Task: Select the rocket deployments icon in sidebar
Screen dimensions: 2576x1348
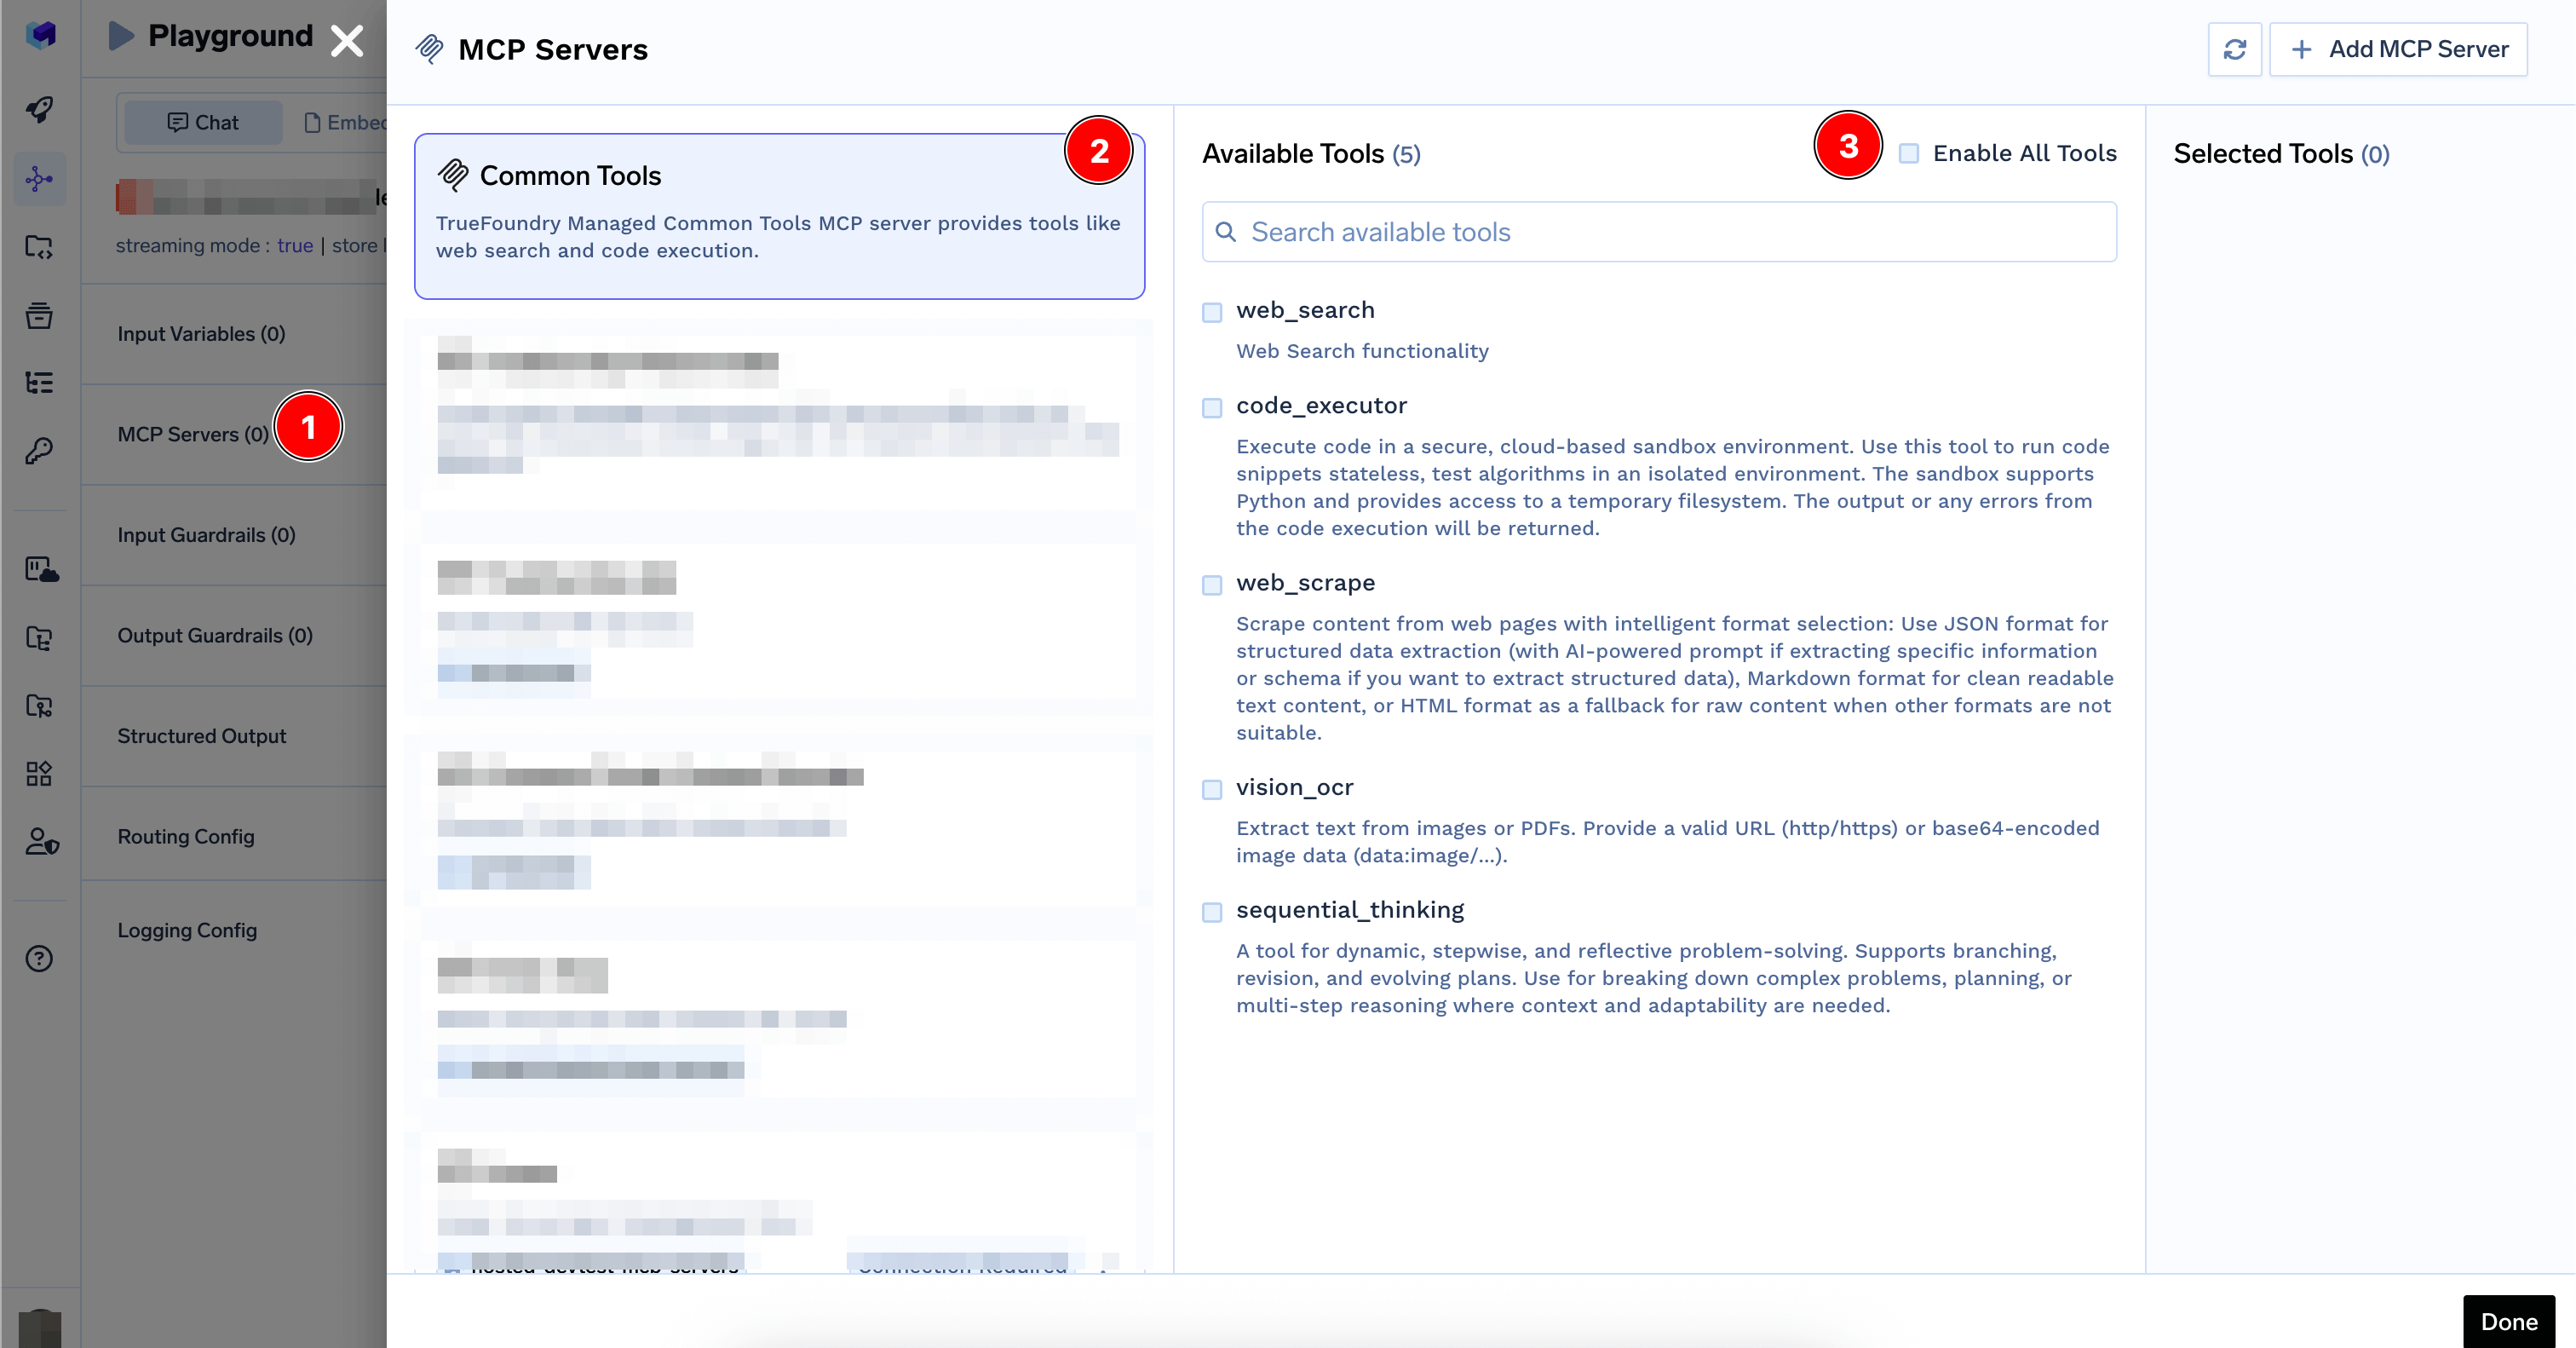Action: pos(40,110)
